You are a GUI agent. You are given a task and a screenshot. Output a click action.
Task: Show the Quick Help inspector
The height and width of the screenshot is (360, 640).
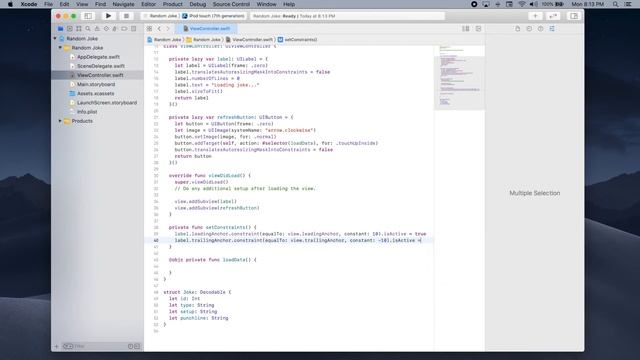click(540, 29)
